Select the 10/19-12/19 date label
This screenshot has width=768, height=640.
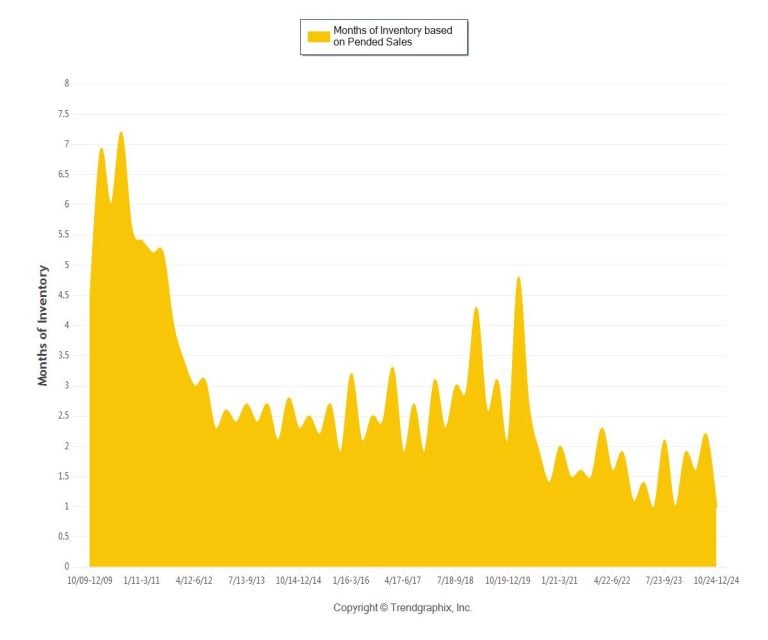(508, 580)
